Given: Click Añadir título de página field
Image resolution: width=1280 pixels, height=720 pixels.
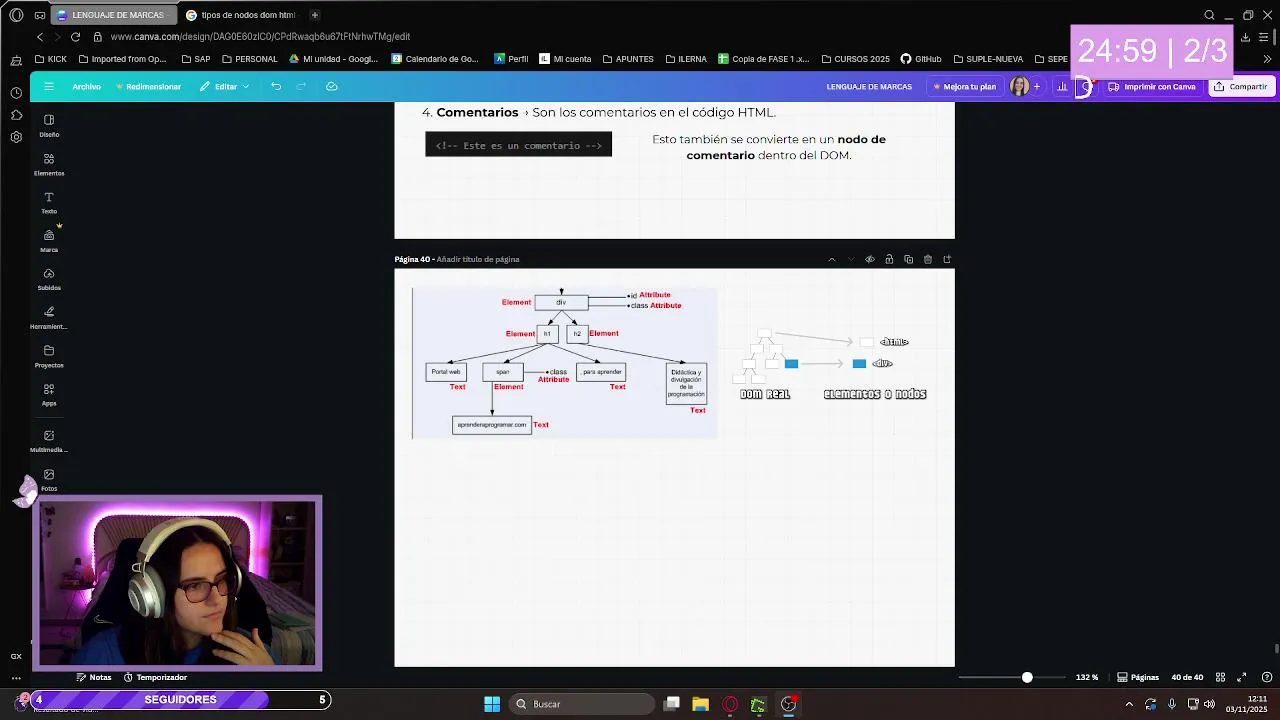Looking at the screenshot, I should tap(478, 259).
